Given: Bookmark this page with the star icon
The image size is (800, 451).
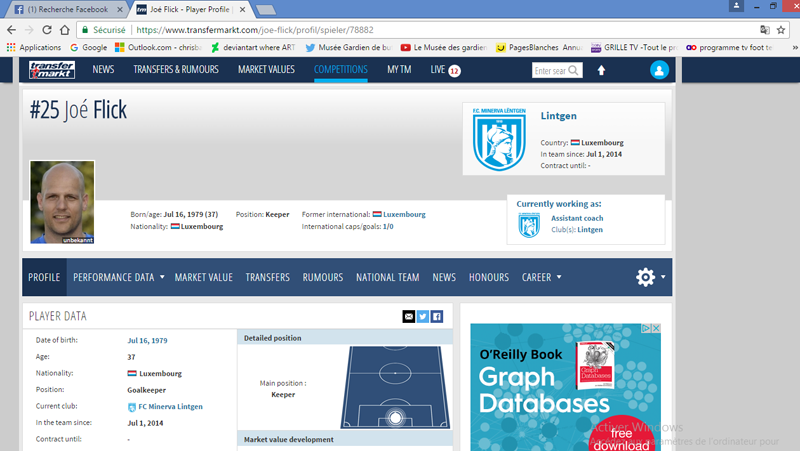Looking at the screenshot, I should pyautogui.click(x=781, y=30).
